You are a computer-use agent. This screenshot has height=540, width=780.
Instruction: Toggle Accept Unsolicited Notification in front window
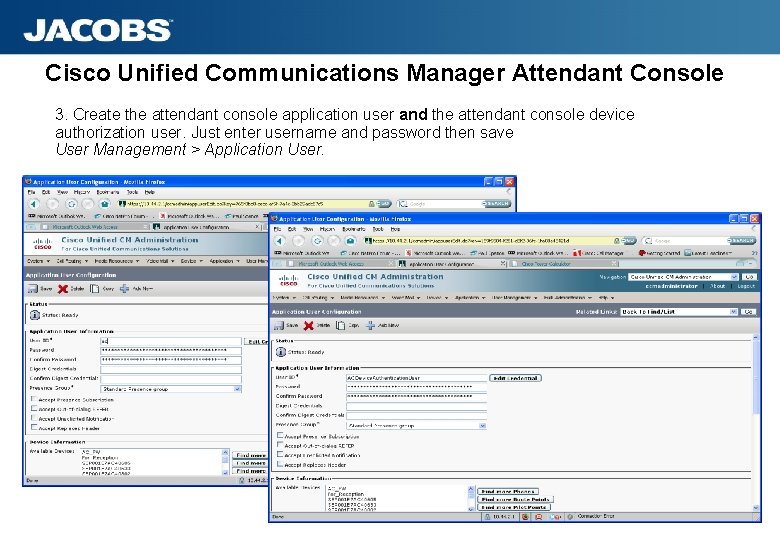[280, 454]
